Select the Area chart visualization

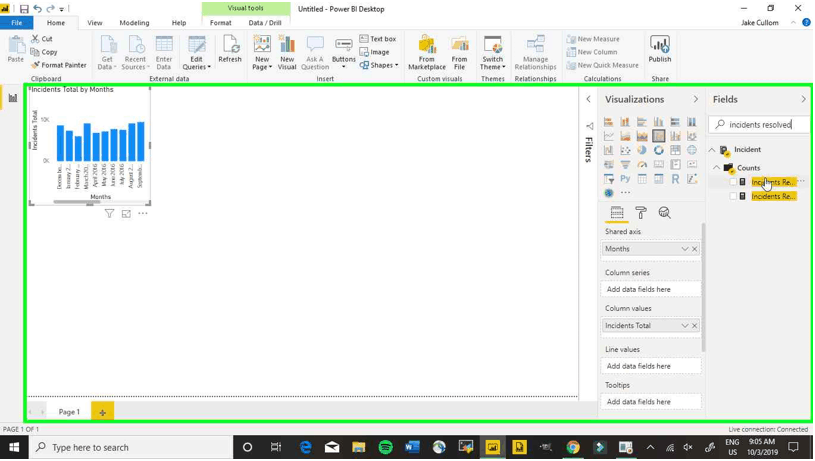click(x=625, y=136)
